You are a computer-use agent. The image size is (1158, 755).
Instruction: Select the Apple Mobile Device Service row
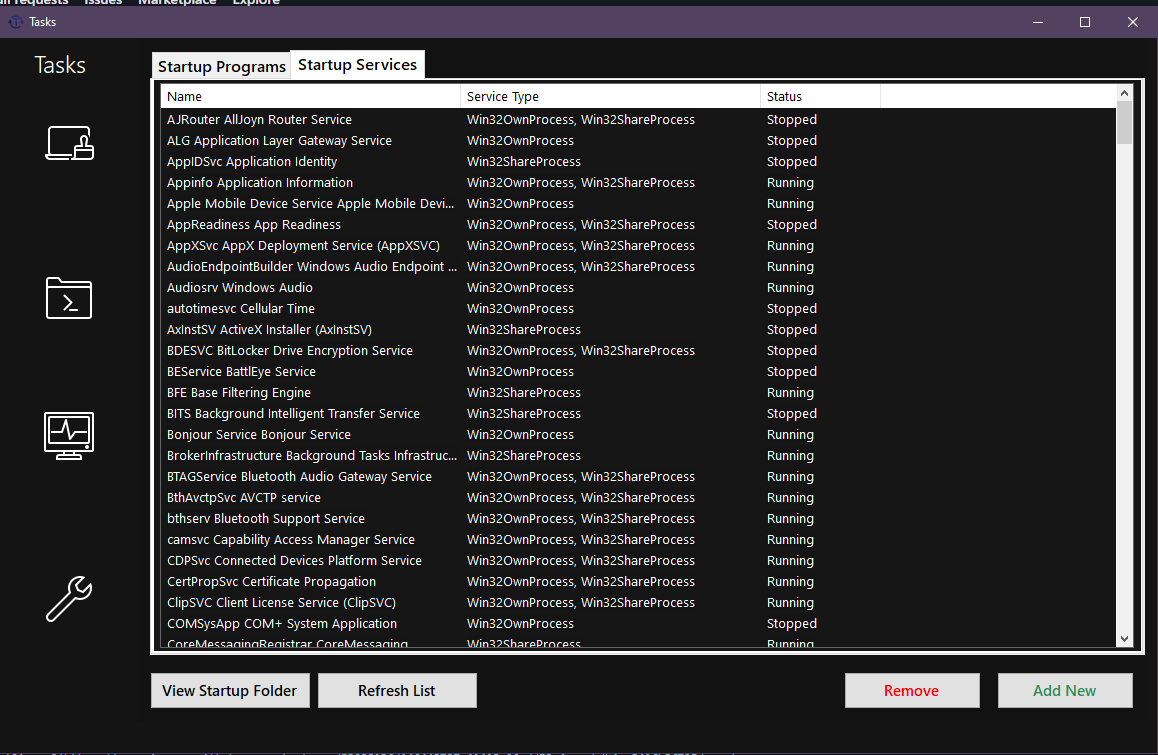tap(638, 204)
